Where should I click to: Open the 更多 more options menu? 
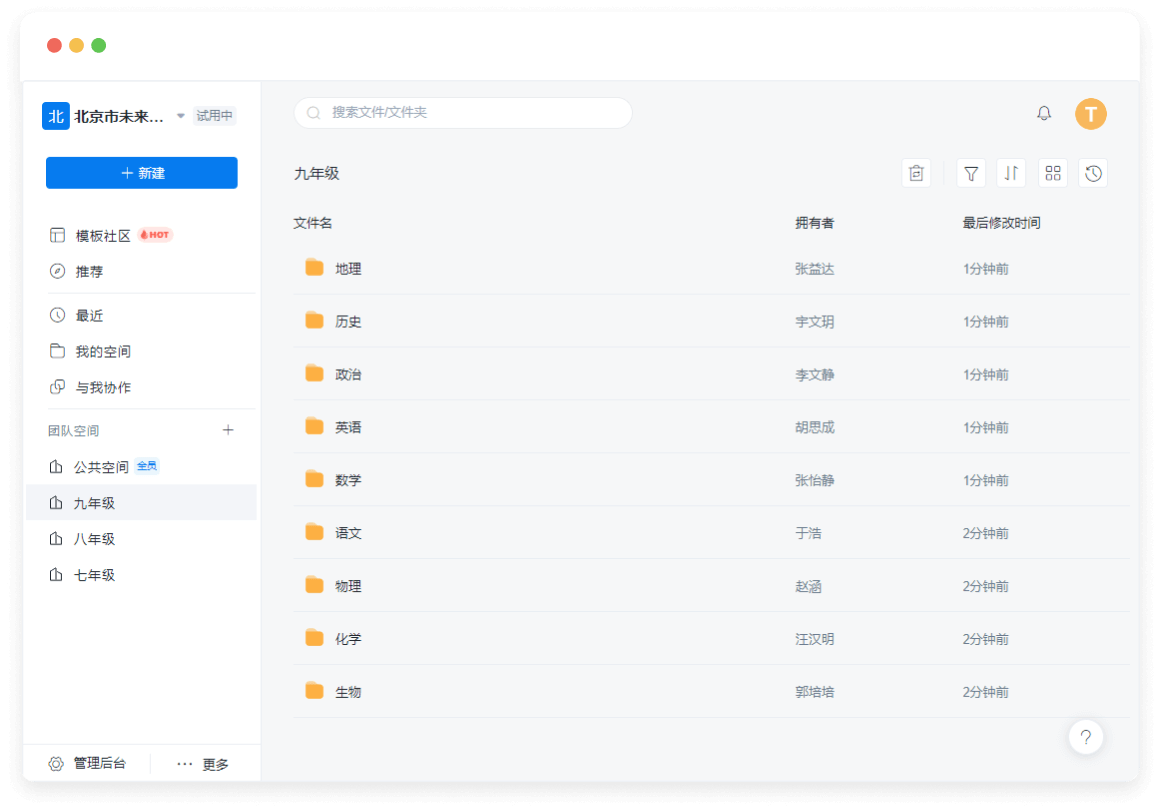(x=203, y=764)
